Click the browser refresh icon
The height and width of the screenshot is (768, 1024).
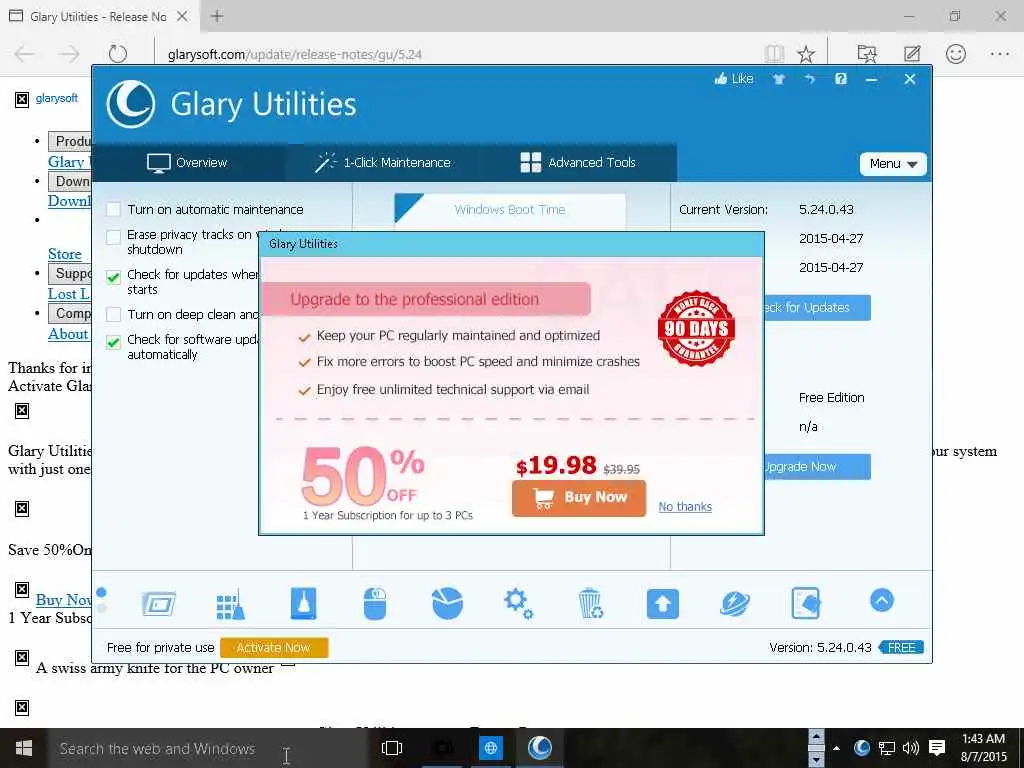(x=118, y=54)
